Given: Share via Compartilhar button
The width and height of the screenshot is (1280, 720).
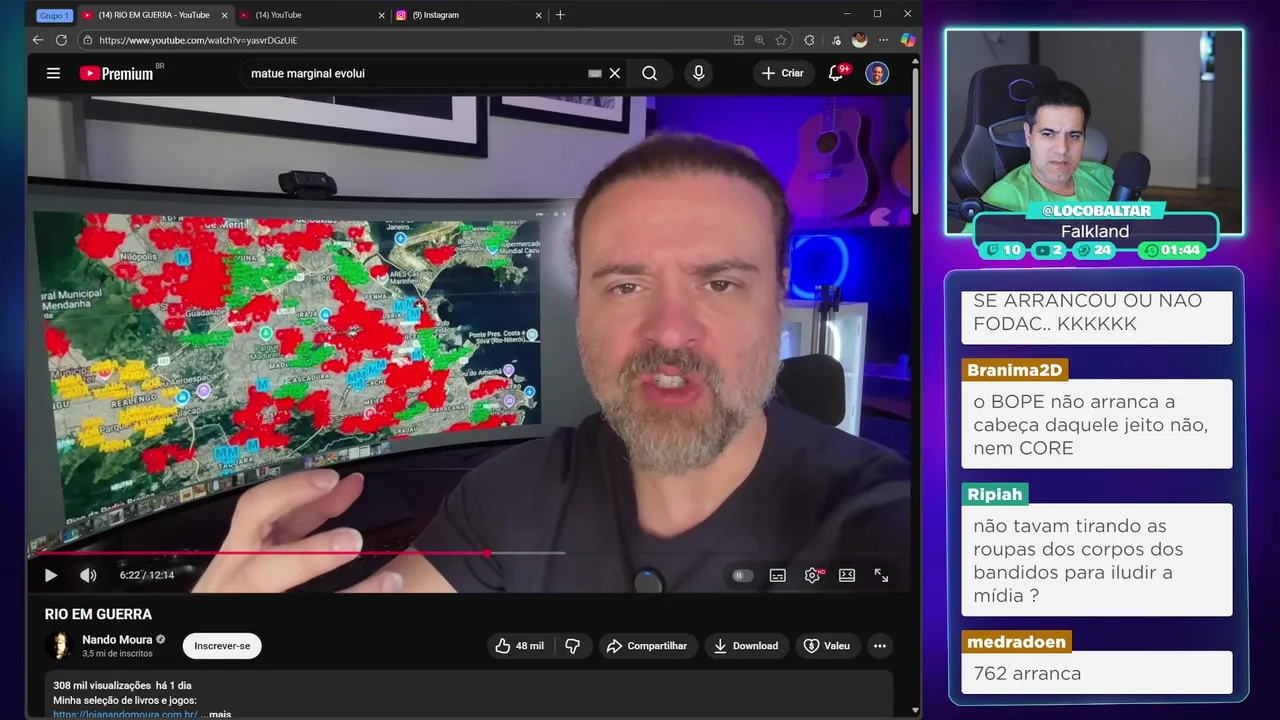Looking at the screenshot, I should pyautogui.click(x=647, y=646).
